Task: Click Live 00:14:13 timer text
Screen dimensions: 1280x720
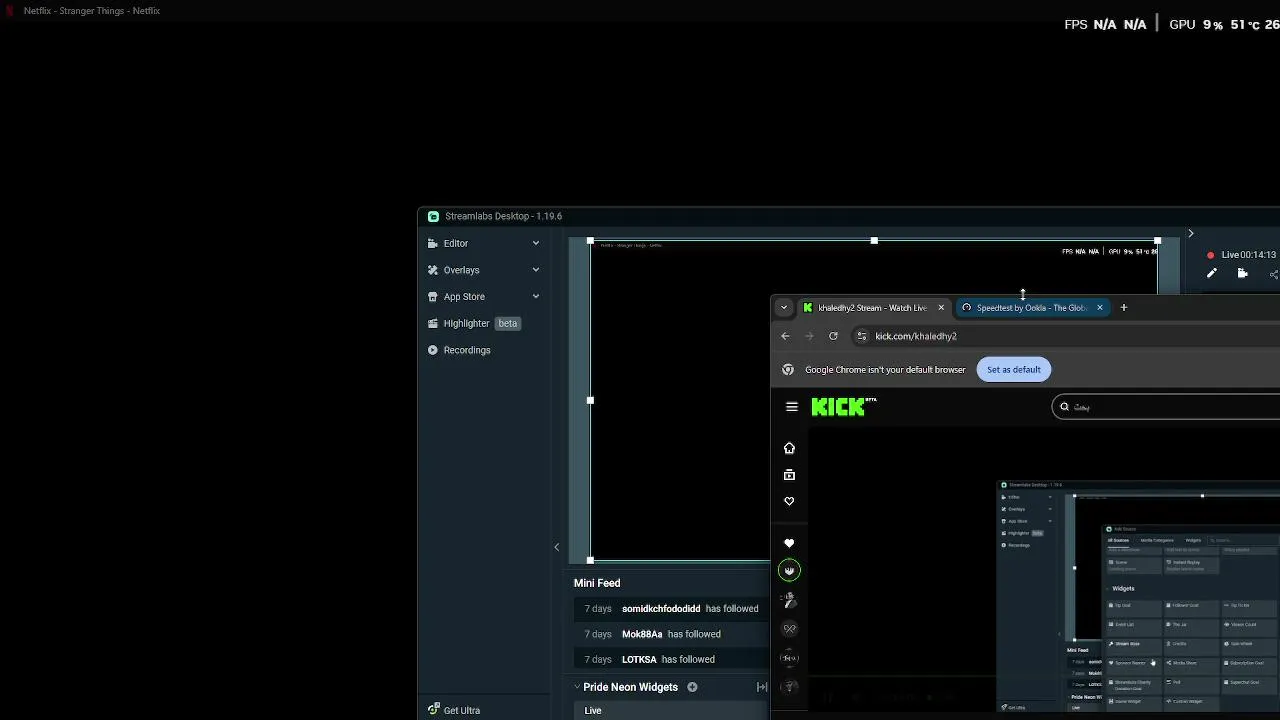Action: [x=1248, y=255]
